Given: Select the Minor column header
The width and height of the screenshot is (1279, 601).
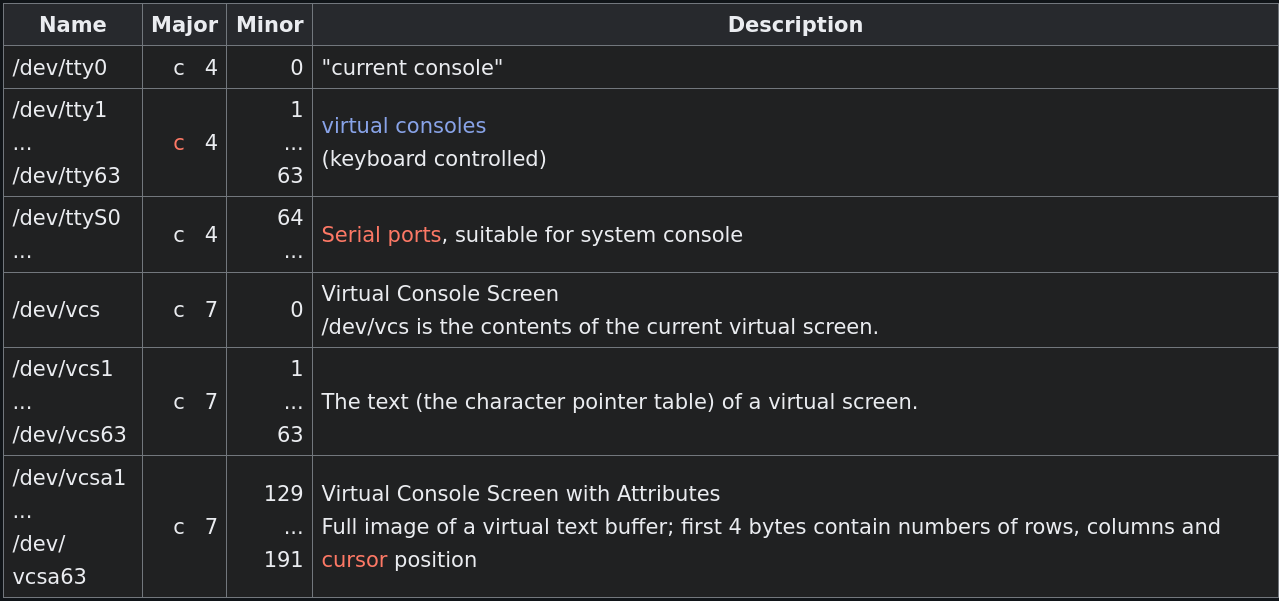Looking at the screenshot, I should tap(269, 25).
